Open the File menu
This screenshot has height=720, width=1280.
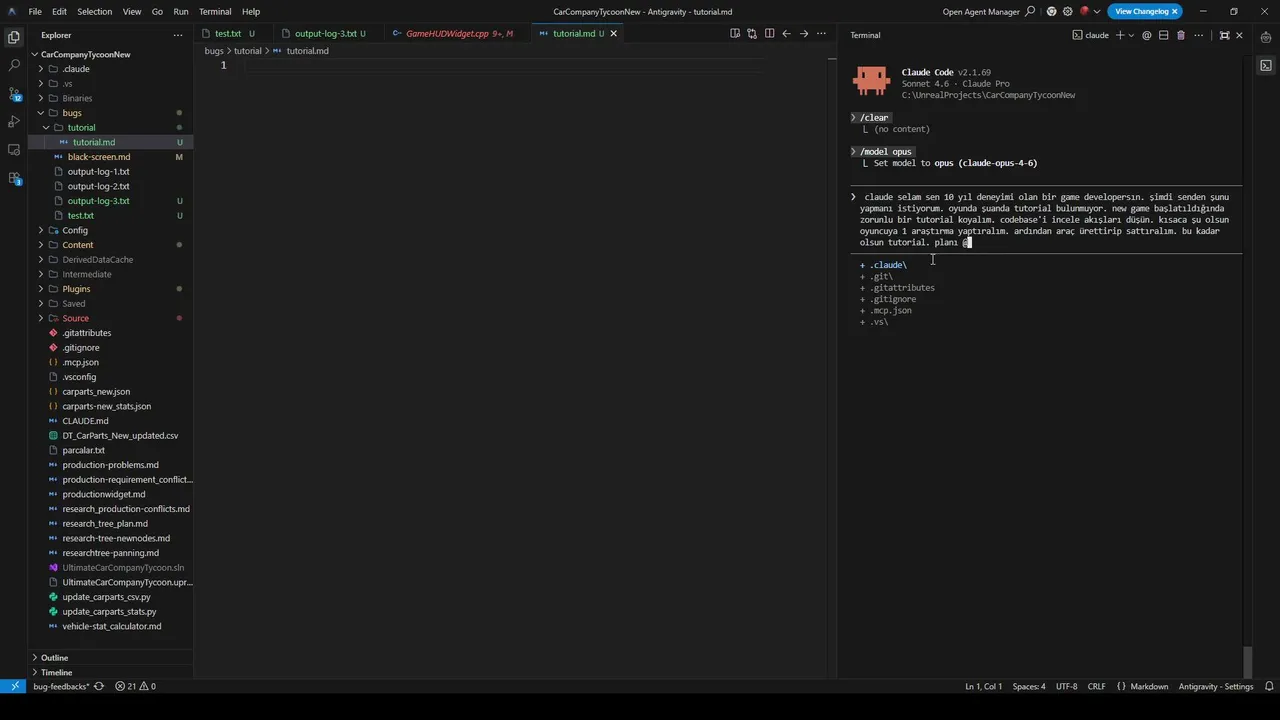pyautogui.click(x=35, y=11)
